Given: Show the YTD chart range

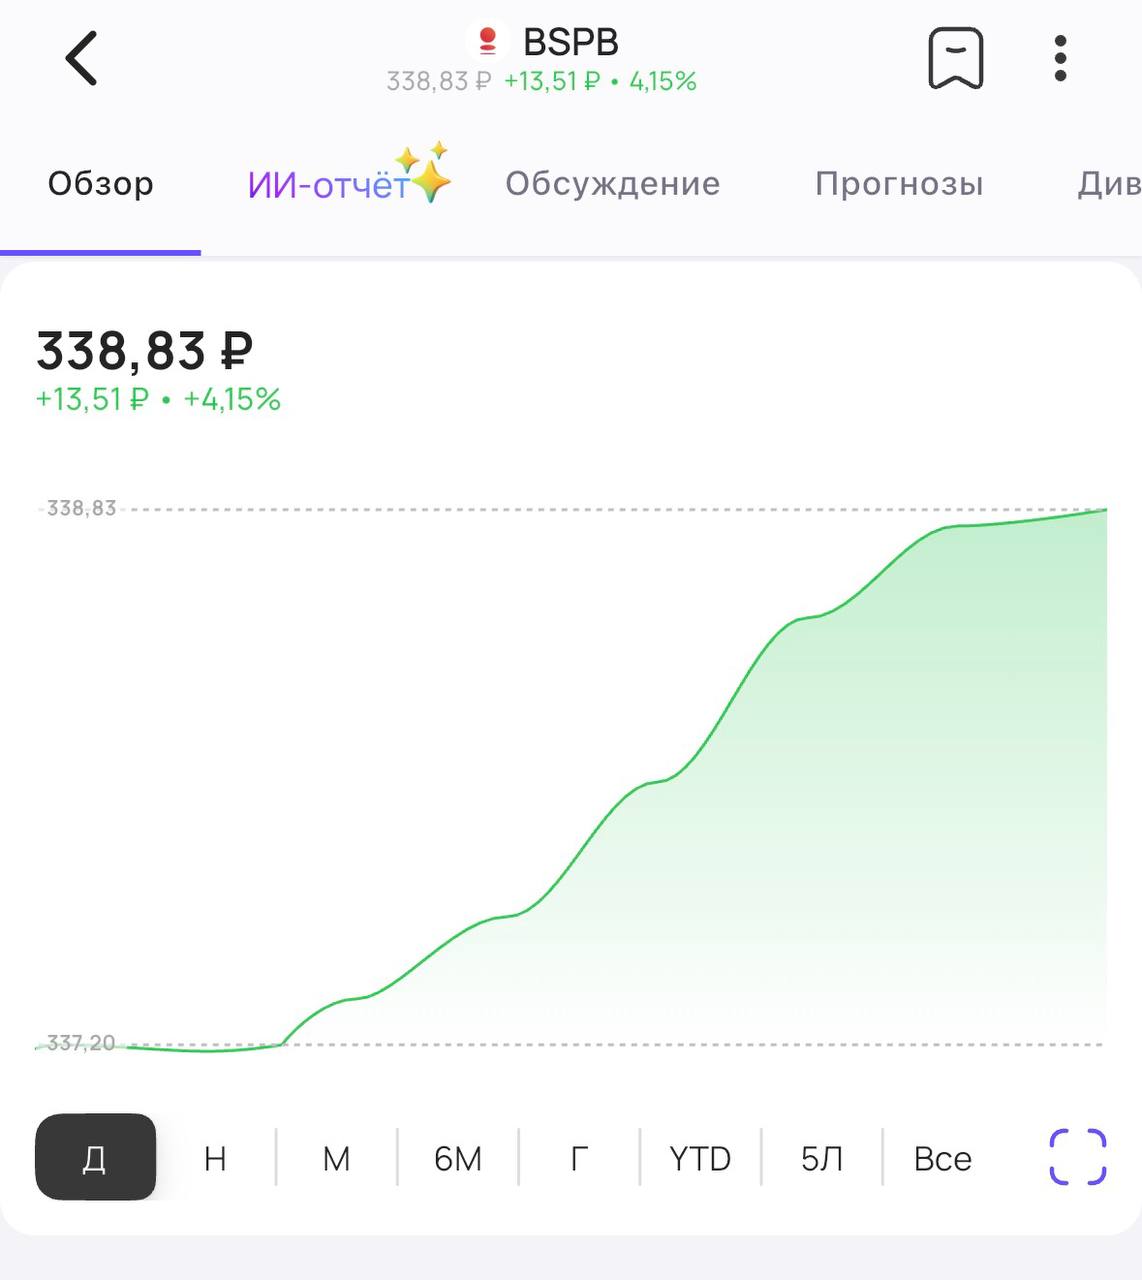Looking at the screenshot, I should pos(700,1158).
